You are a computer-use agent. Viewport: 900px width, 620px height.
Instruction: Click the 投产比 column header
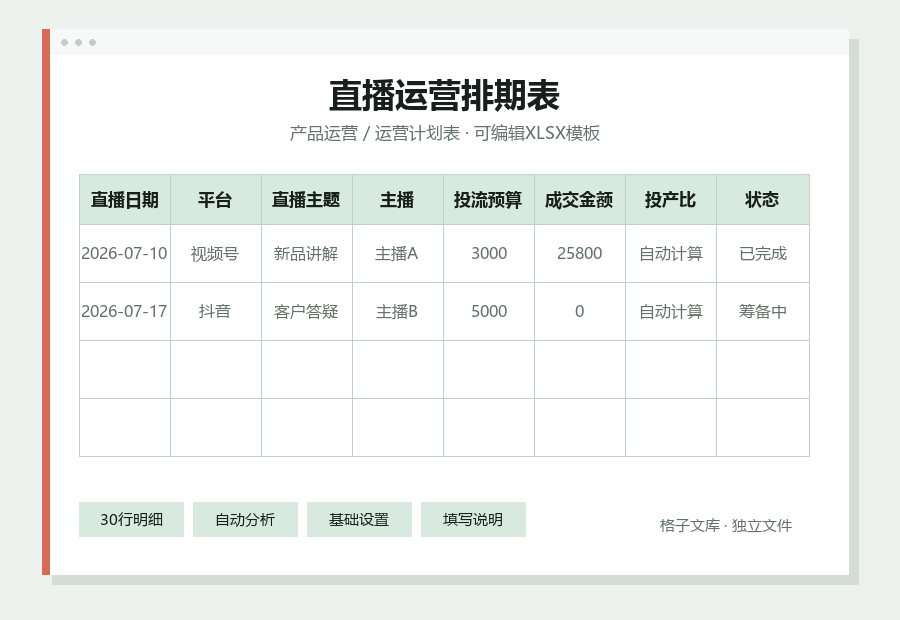coord(671,200)
